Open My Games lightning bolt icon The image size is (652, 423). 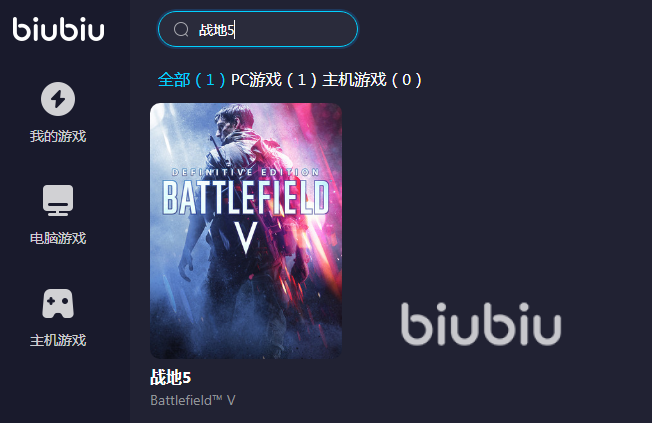pyautogui.click(x=58, y=99)
